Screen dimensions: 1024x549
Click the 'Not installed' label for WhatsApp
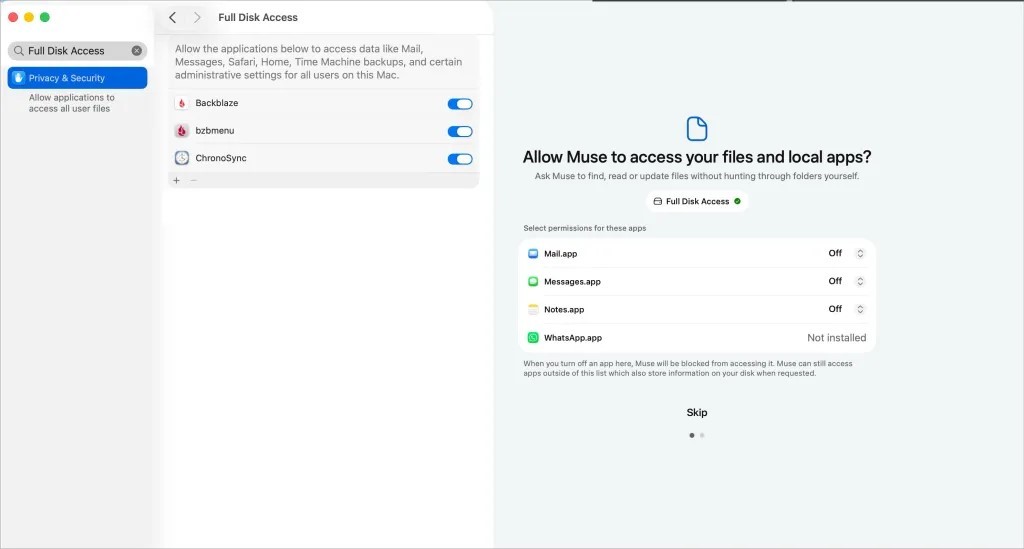(837, 337)
